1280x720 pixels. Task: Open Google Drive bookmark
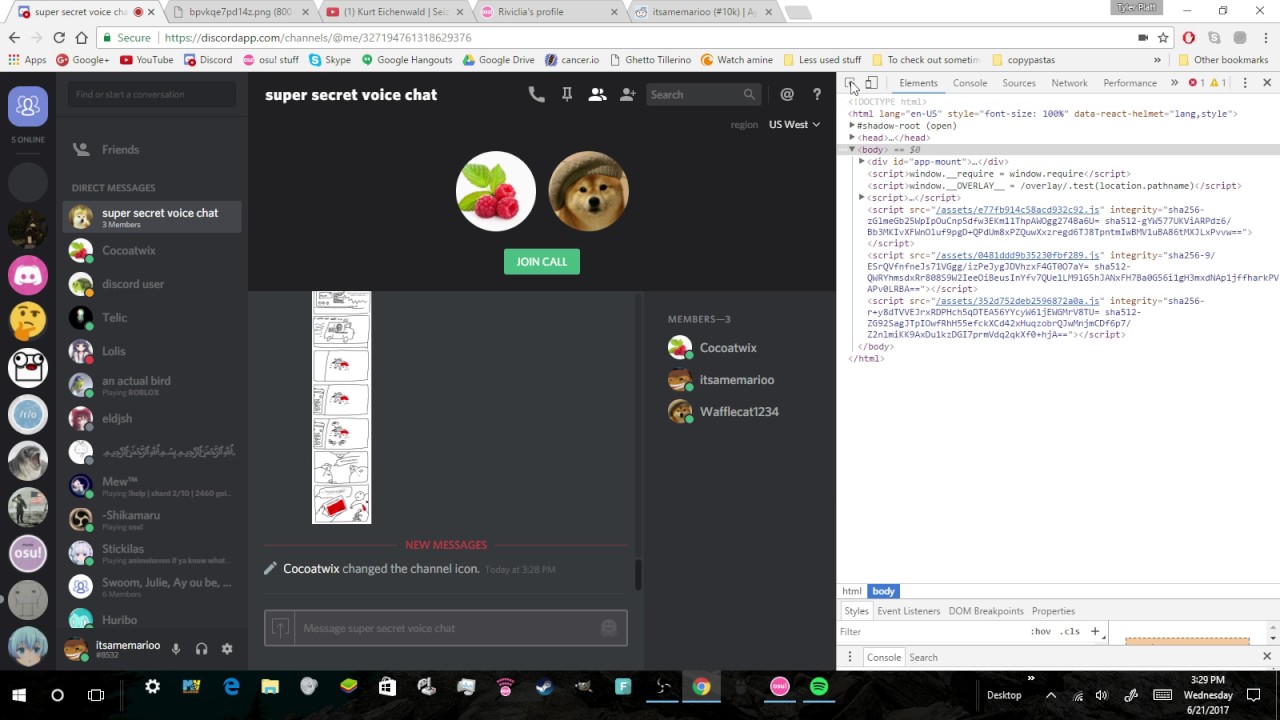pos(498,60)
